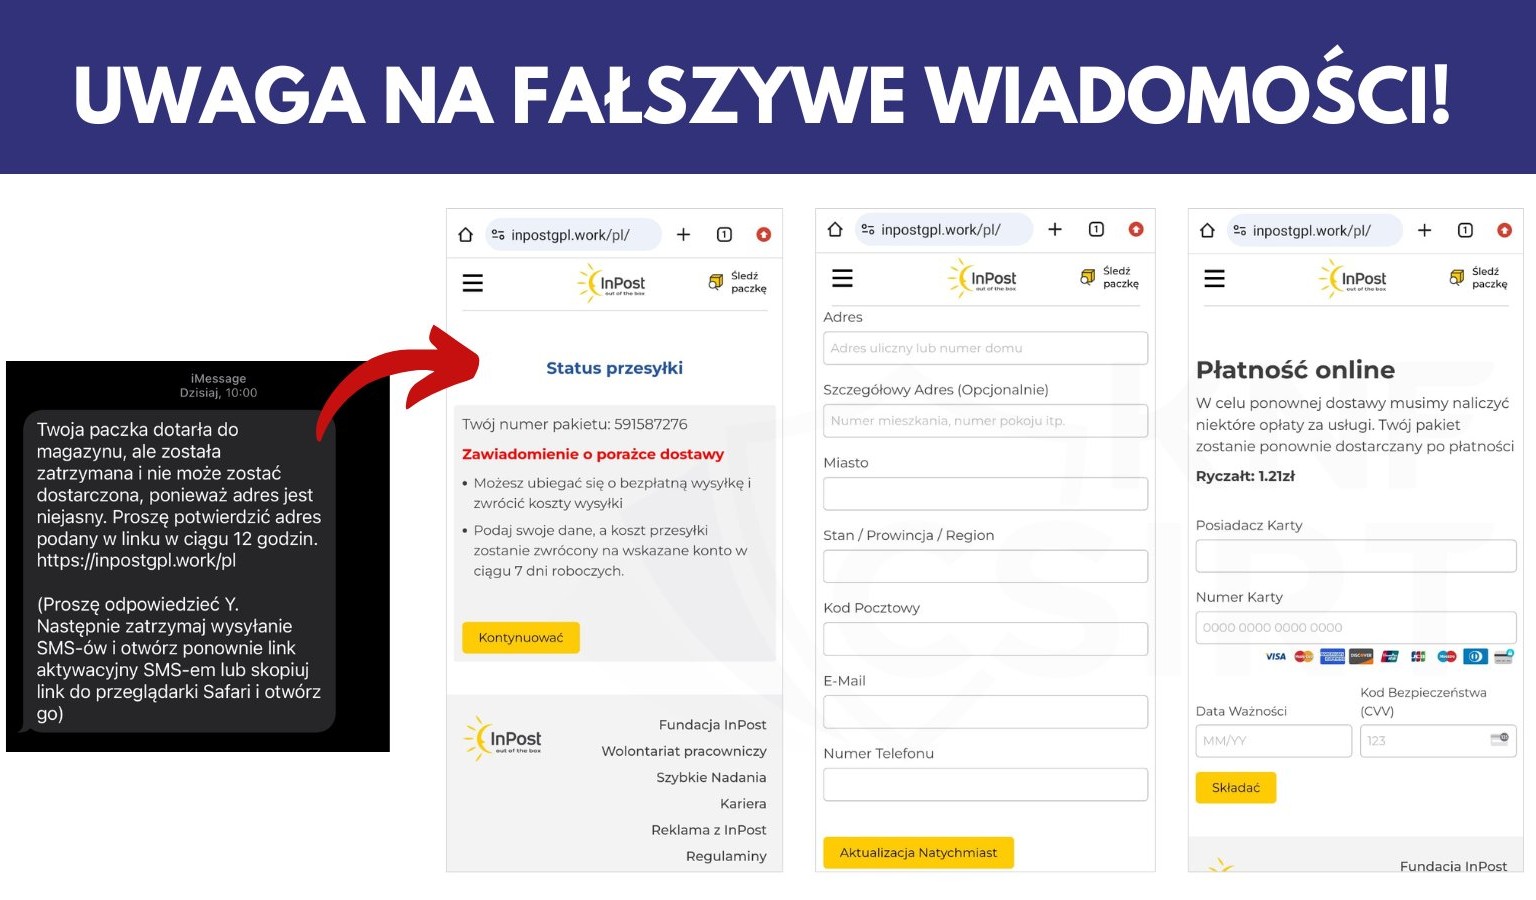The image size is (1536, 900).
Task: Click InPost logo on Status przesyłki page
Action: pos(612,283)
